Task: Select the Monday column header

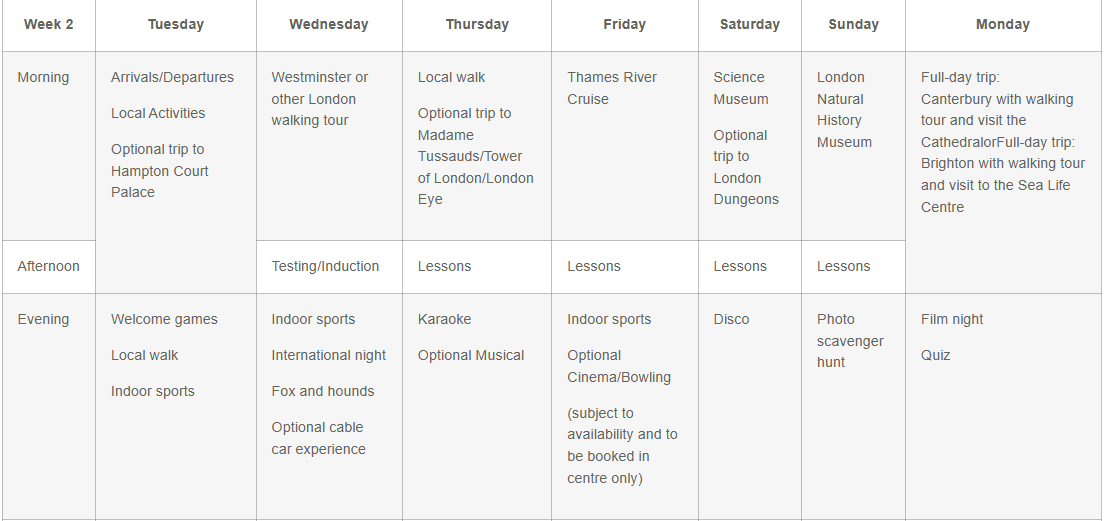Action: point(1002,25)
